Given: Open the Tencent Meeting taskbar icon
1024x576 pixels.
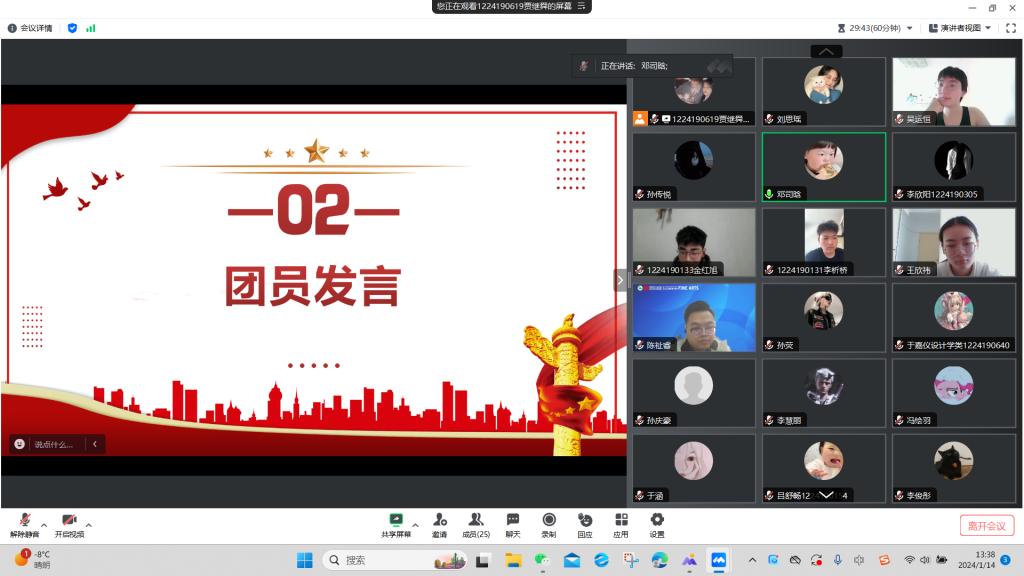Looking at the screenshot, I should 718,560.
